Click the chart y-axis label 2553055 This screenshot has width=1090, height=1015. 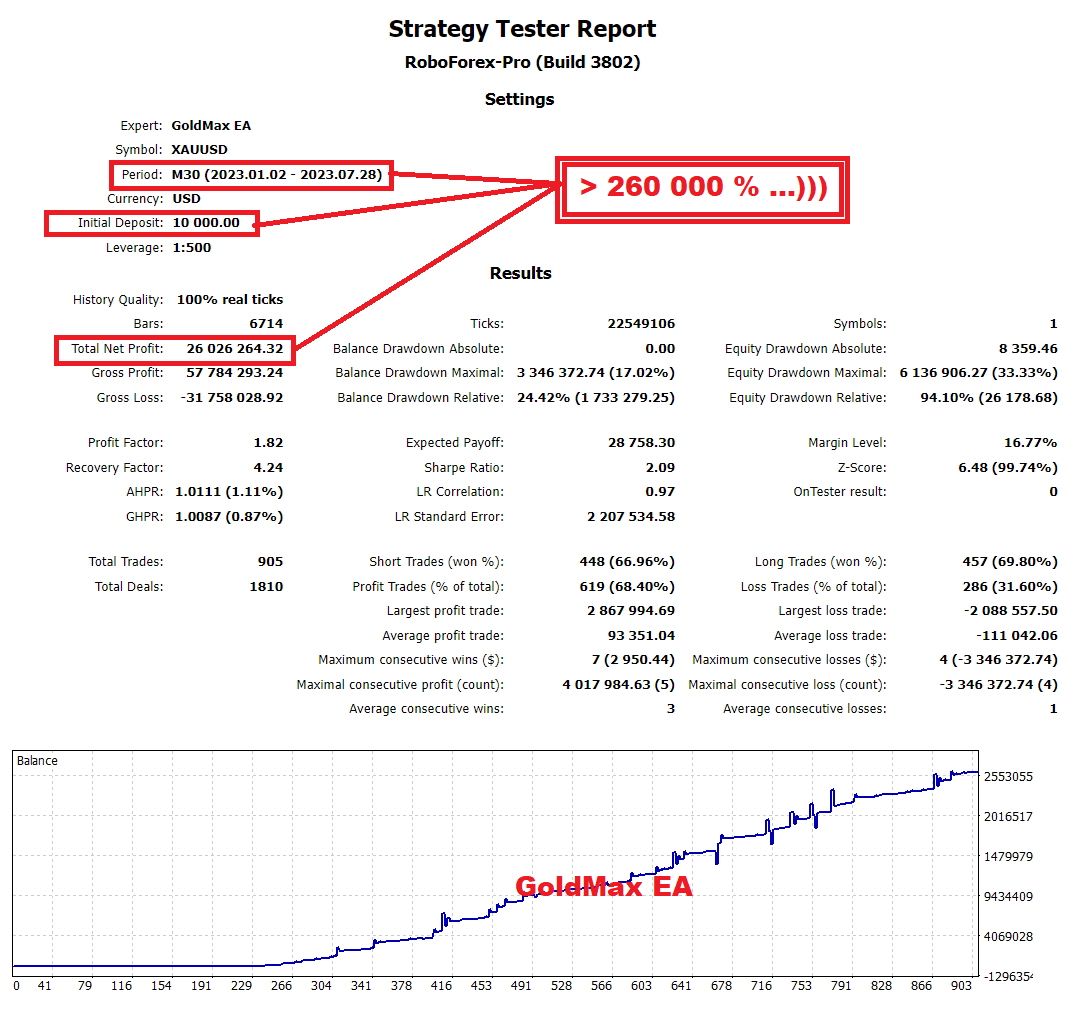pyautogui.click(x=1008, y=777)
